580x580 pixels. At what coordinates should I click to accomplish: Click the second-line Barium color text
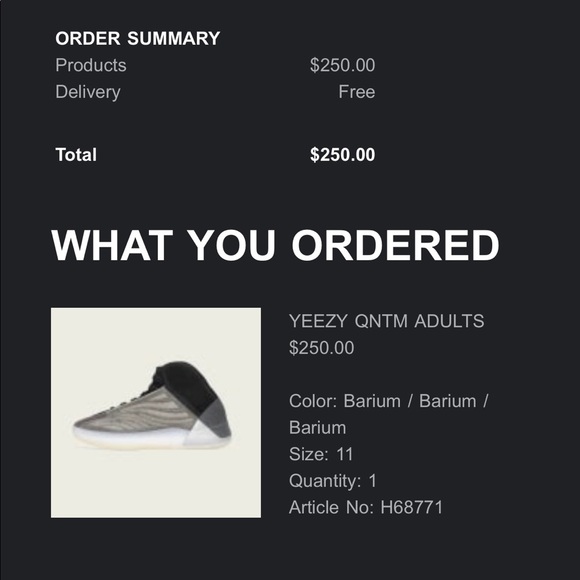click(x=317, y=428)
